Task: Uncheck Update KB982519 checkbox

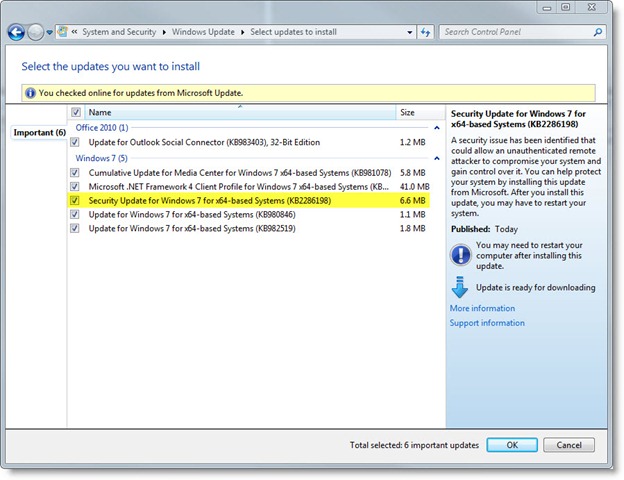Action: click(74, 228)
